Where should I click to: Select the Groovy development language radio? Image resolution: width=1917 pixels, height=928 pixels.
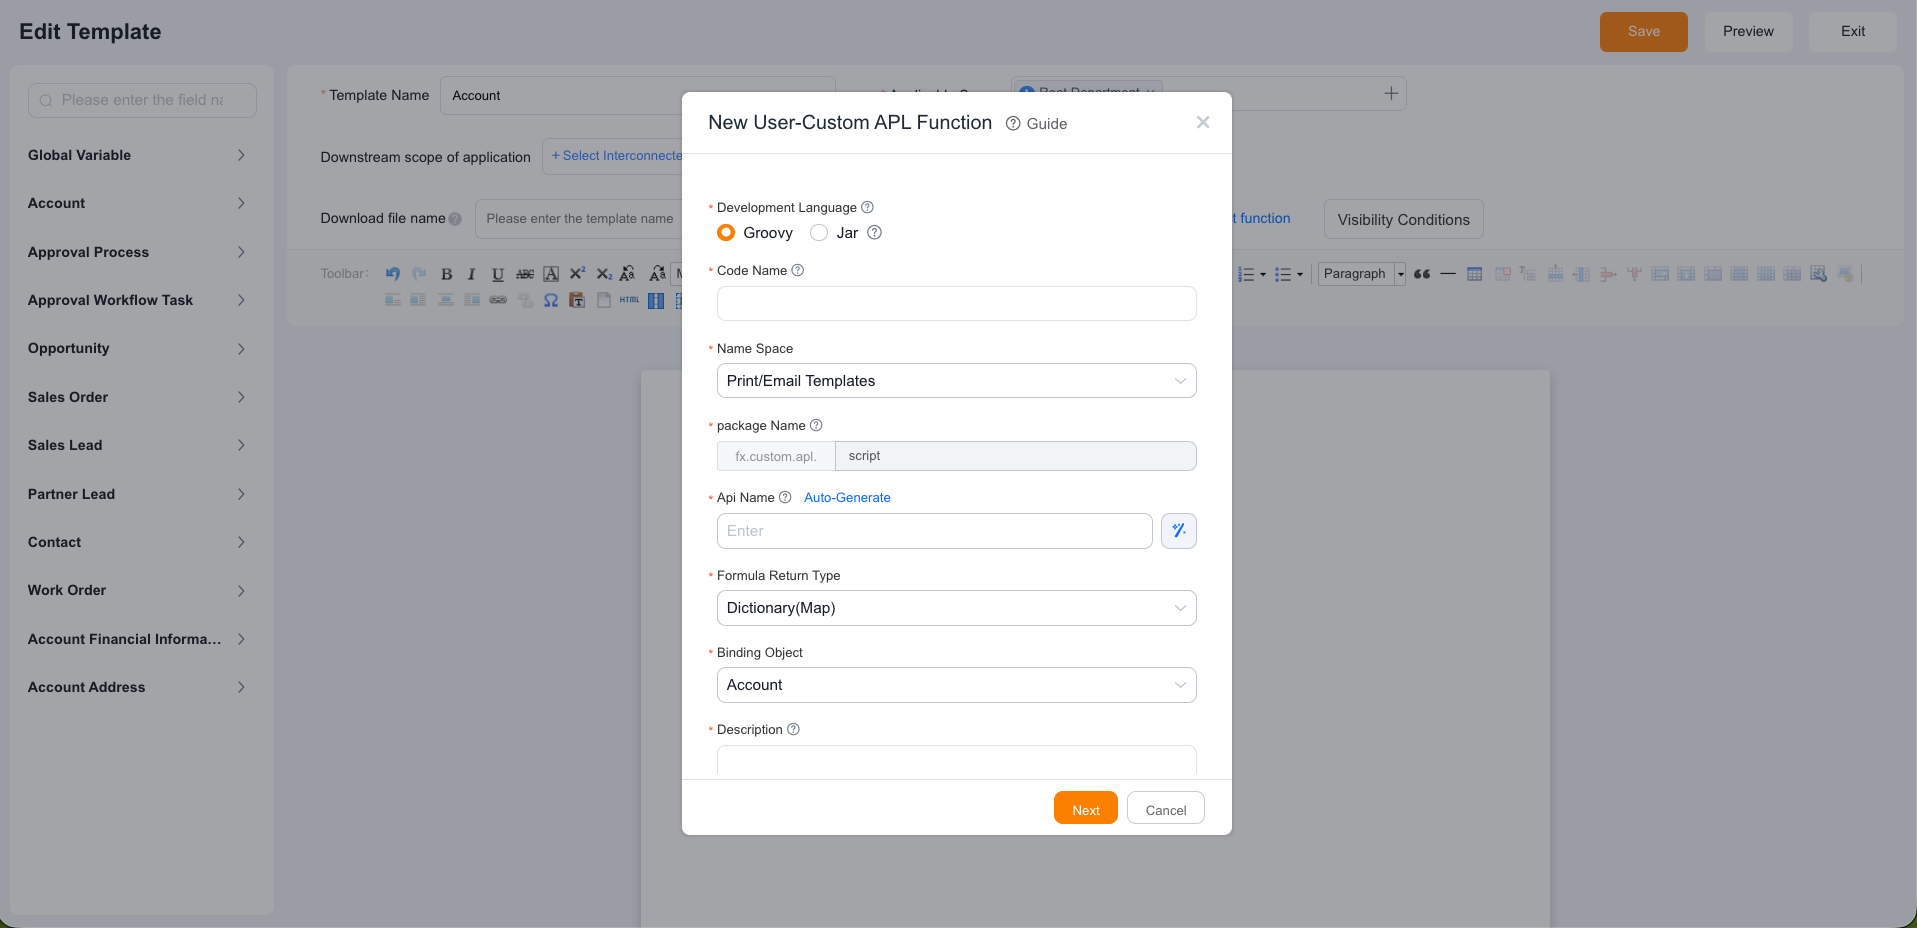[x=726, y=232]
